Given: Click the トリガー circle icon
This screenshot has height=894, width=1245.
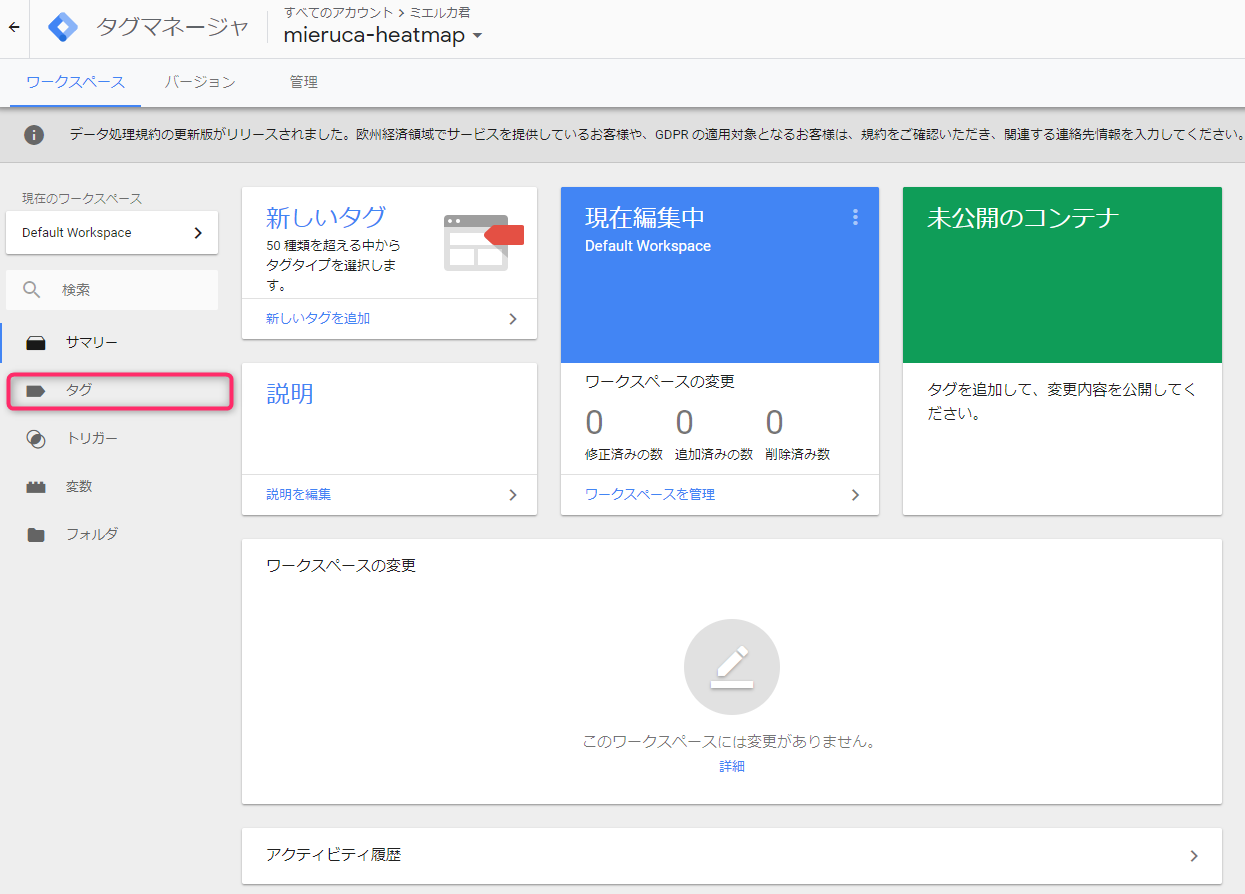Looking at the screenshot, I should coord(36,439).
